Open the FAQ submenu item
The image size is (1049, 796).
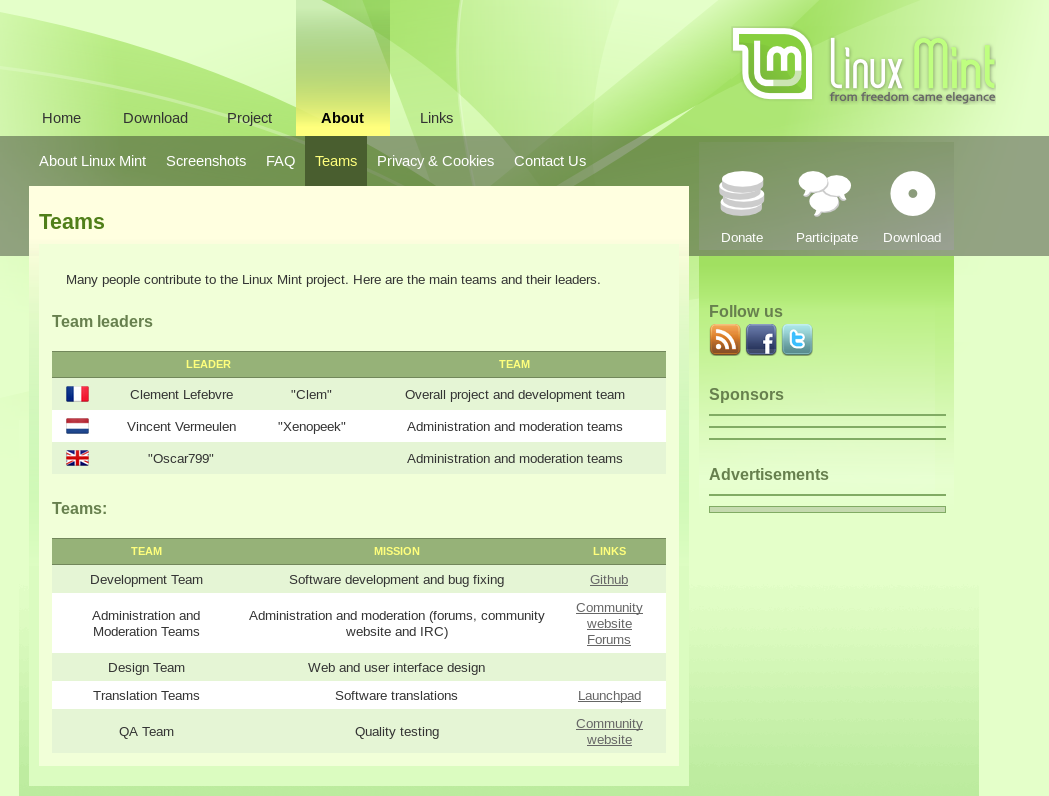(x=280, y=161)
